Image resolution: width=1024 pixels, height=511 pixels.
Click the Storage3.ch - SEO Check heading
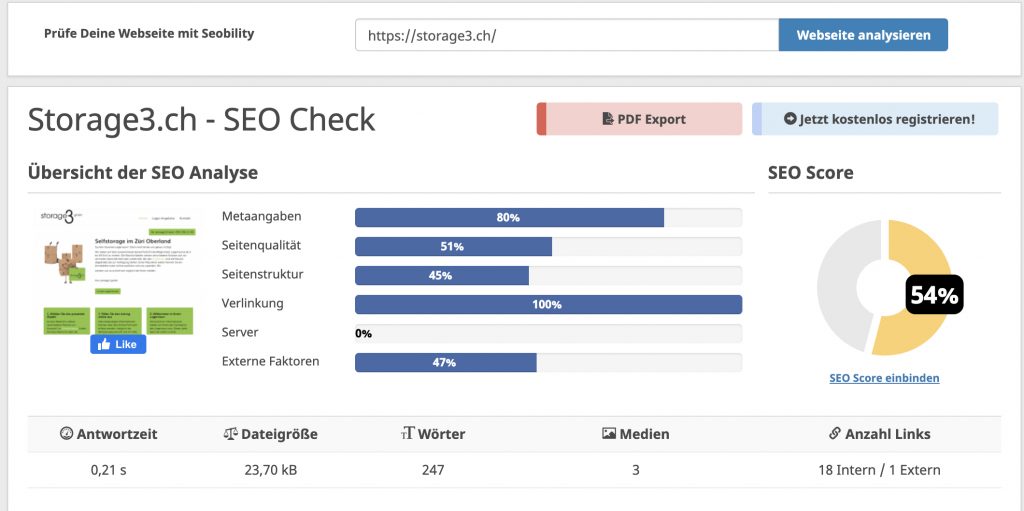(x=202, y=119)
